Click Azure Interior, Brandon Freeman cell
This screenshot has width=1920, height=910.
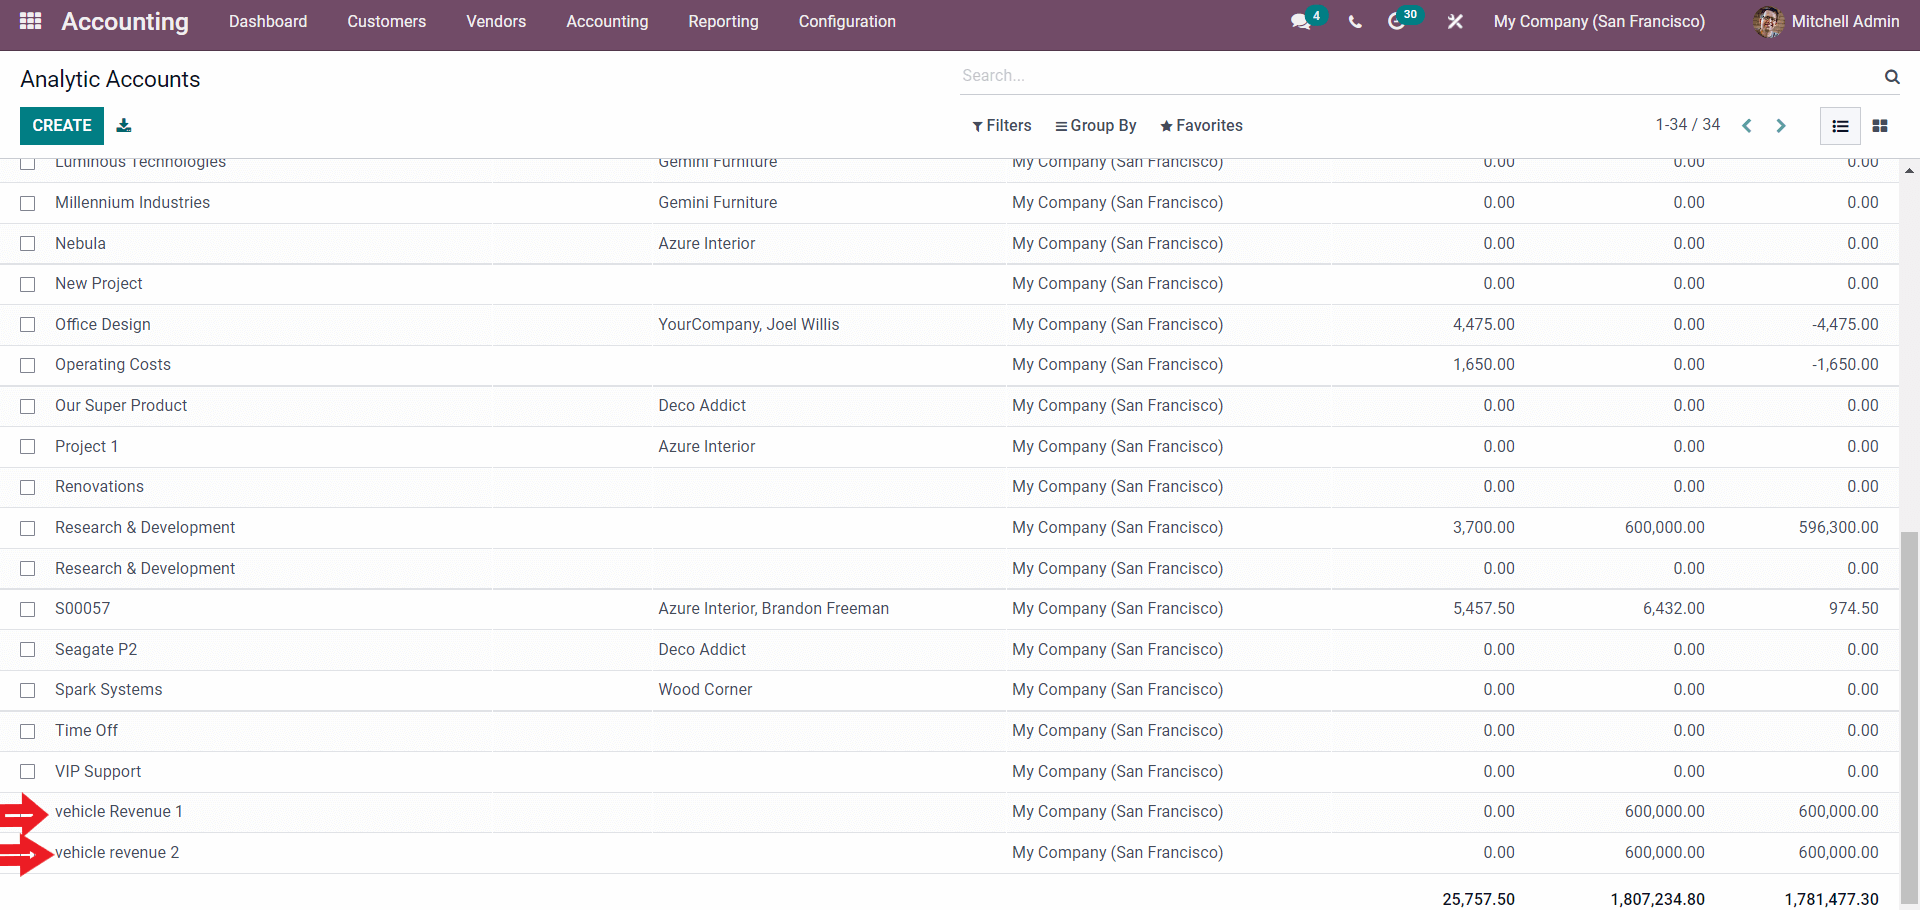tap(774, 609)
